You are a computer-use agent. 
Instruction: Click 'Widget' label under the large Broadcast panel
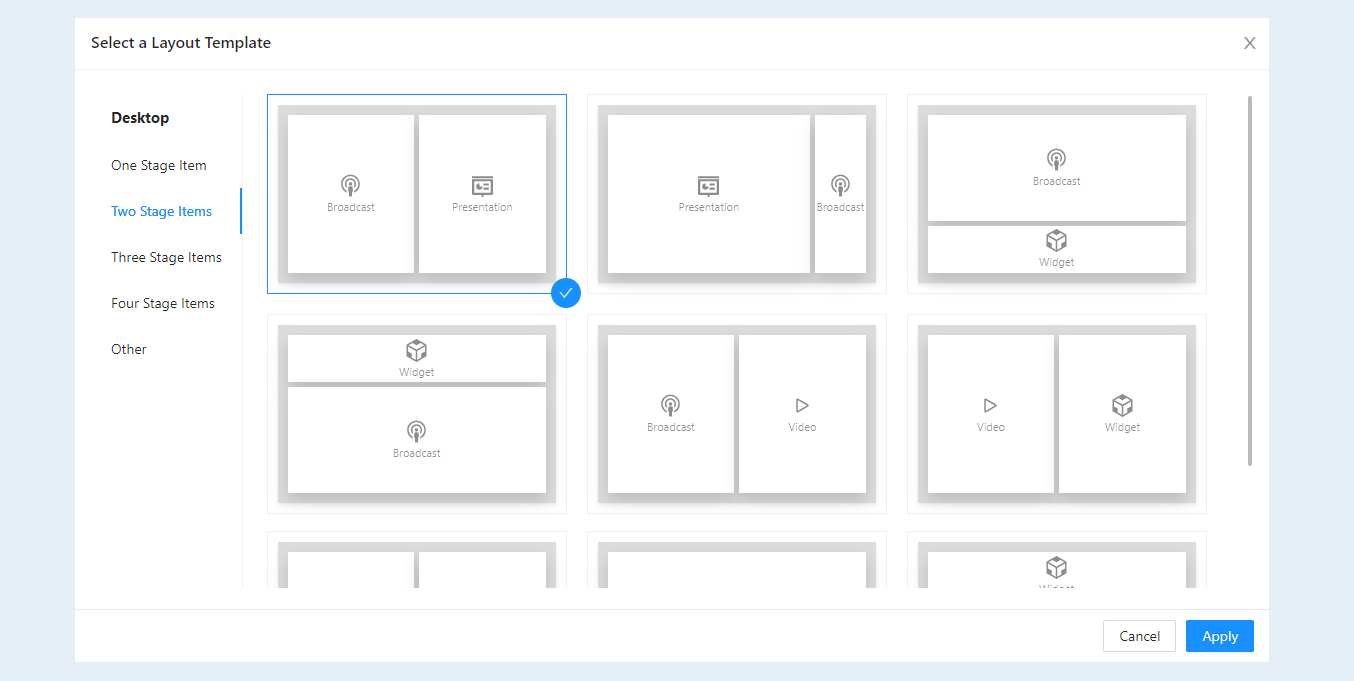[1056, 262]
